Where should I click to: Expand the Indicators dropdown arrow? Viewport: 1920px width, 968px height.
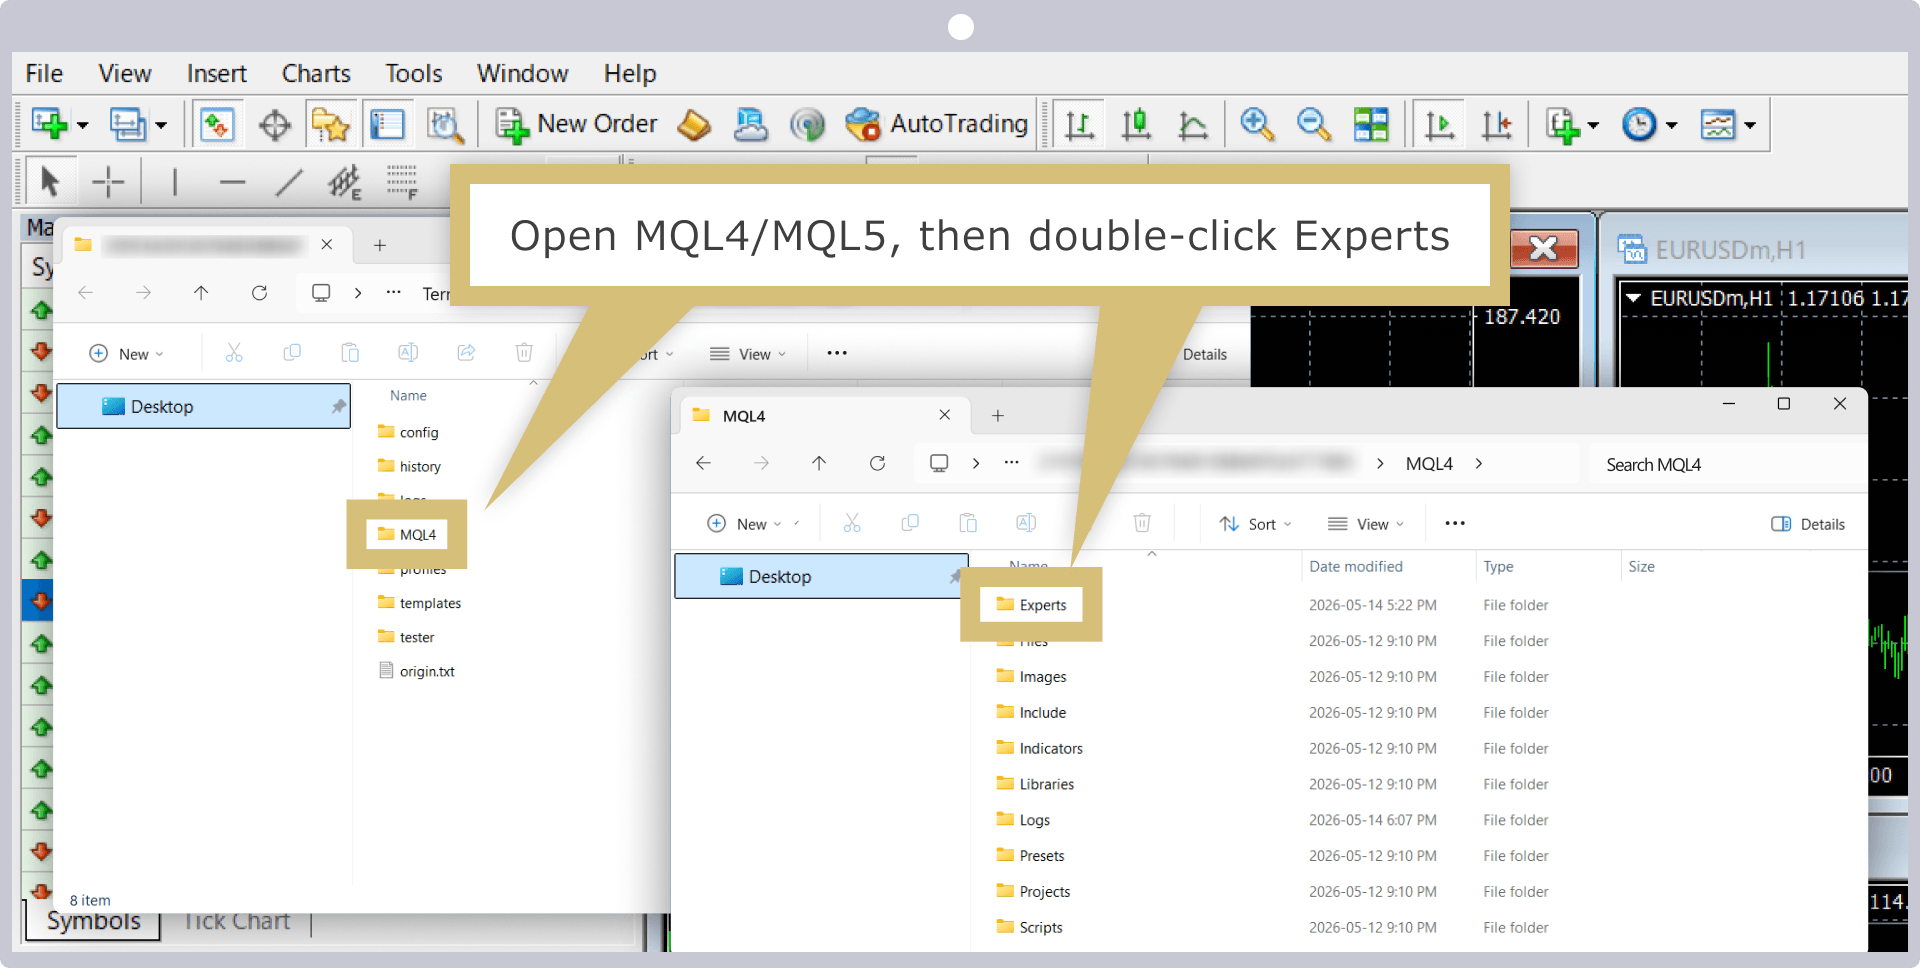pos(1594,125)
